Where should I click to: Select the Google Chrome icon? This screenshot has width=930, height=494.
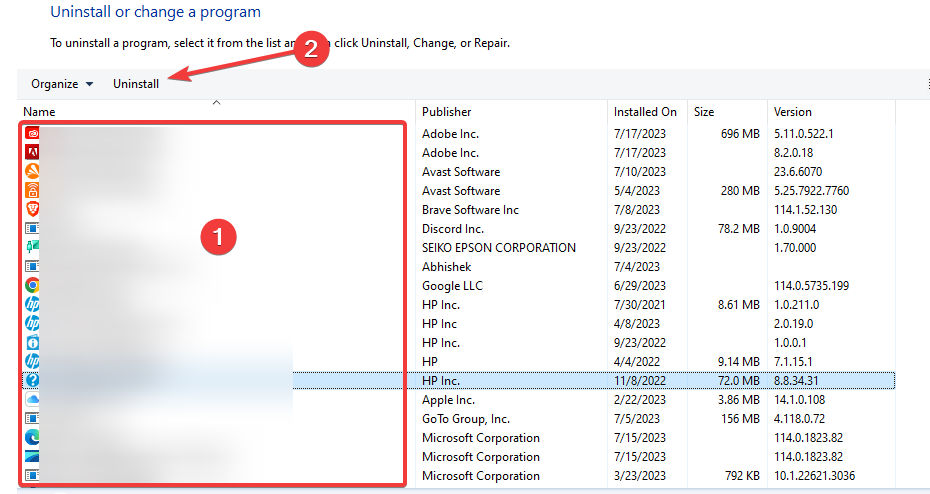(32, 285)
